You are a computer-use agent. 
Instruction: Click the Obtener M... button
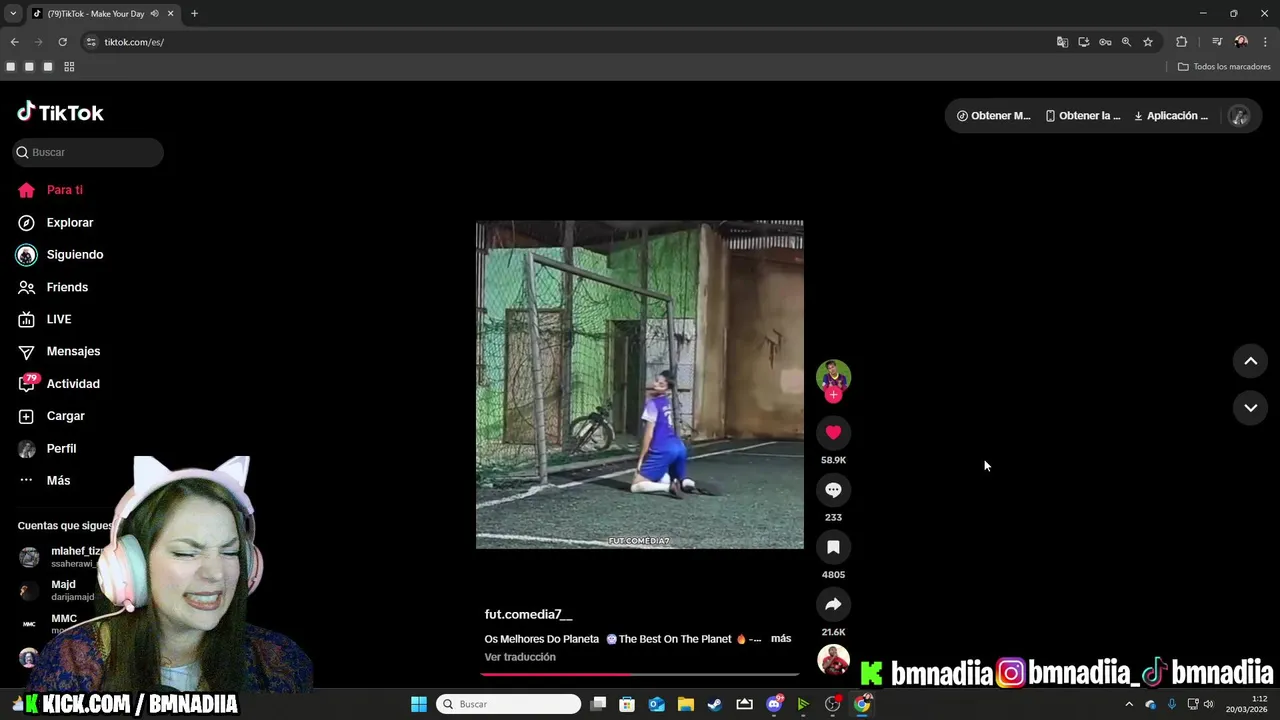993,116
